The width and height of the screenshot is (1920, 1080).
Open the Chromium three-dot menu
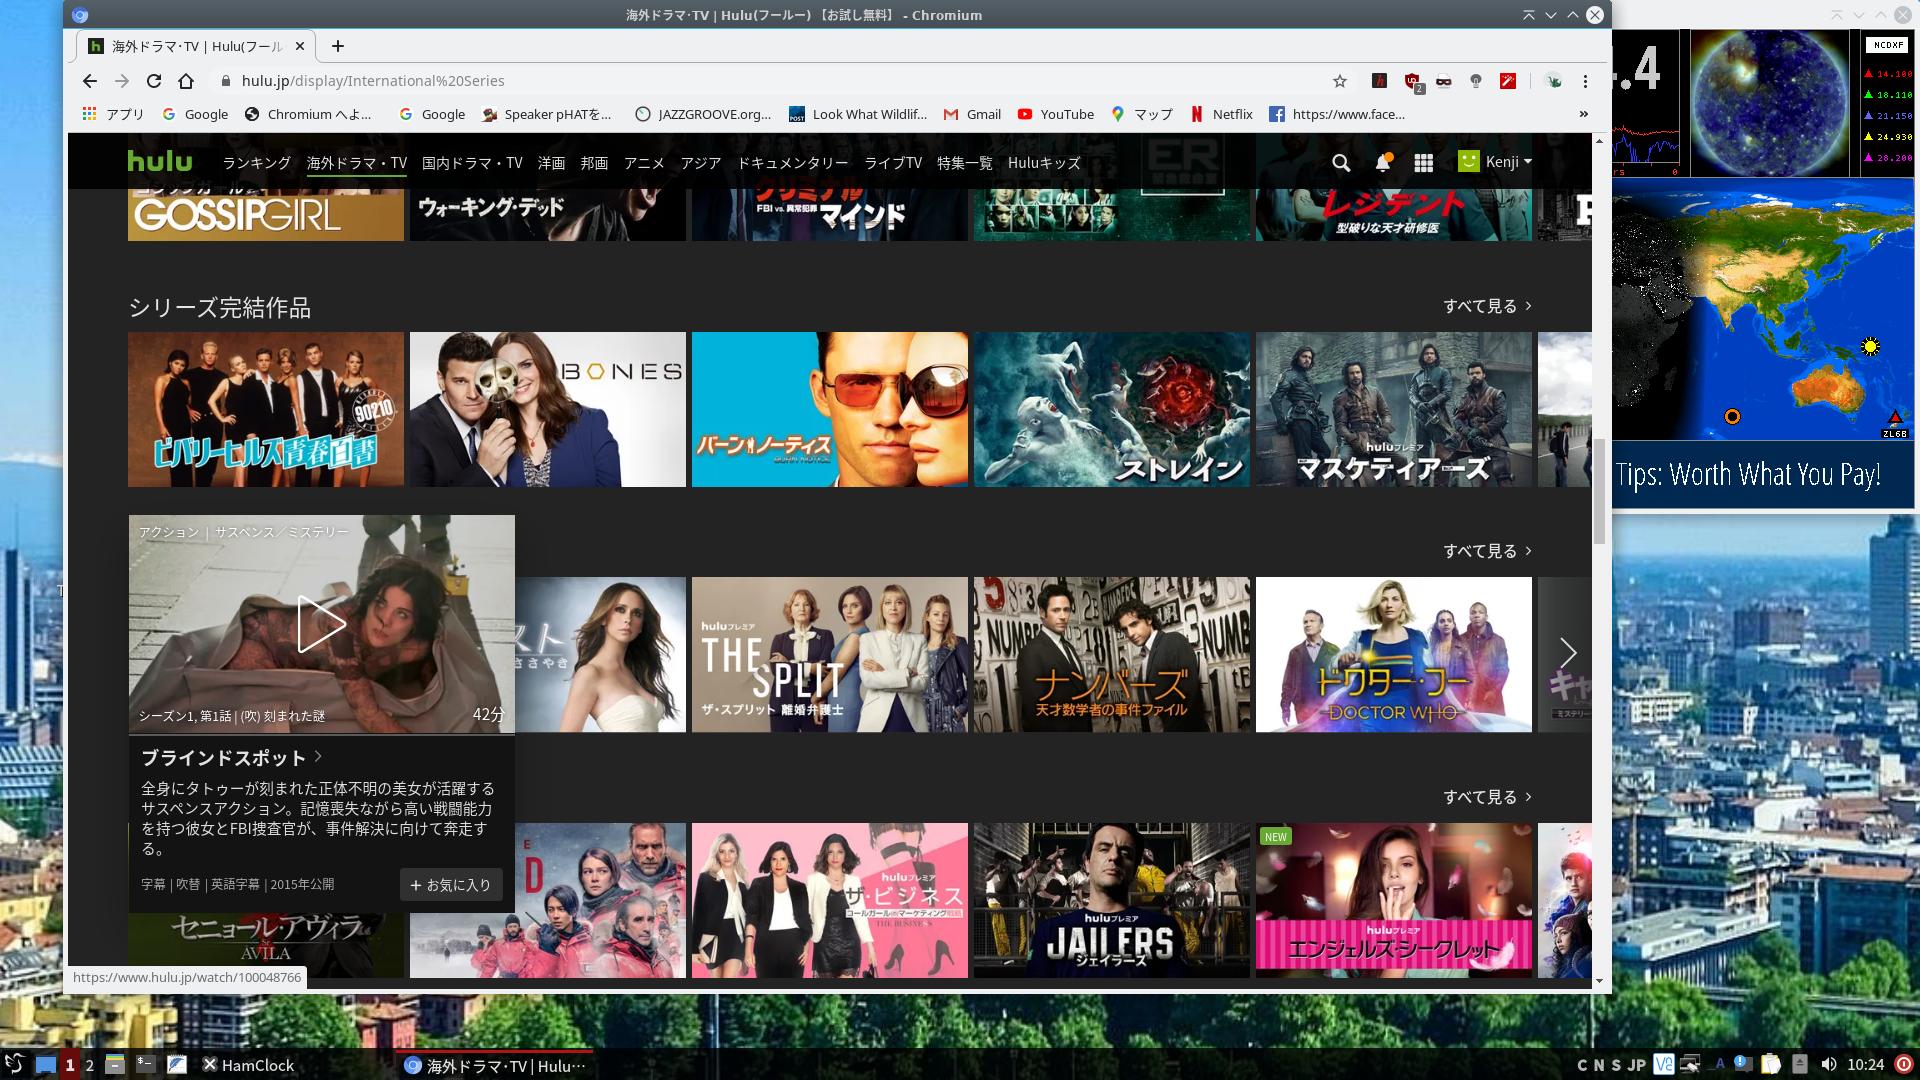click(1585, 81)
